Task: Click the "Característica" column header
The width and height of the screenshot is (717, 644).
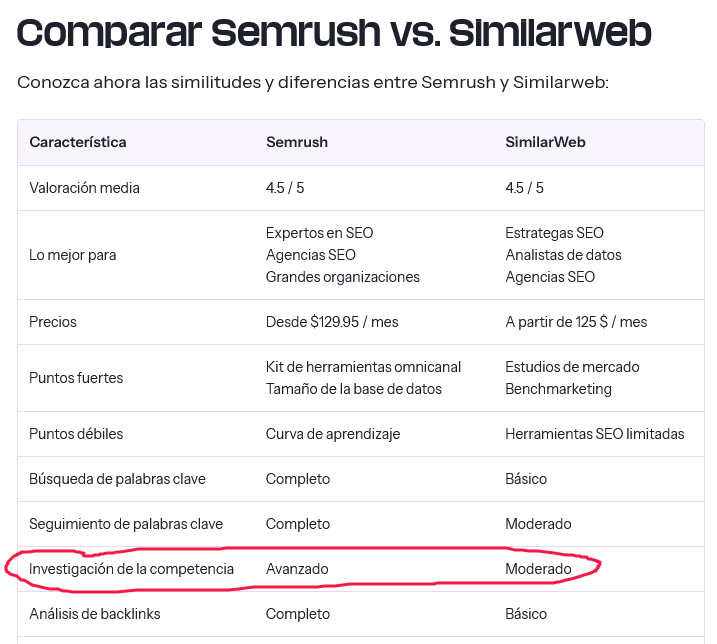Action: [x=78, y=142]
